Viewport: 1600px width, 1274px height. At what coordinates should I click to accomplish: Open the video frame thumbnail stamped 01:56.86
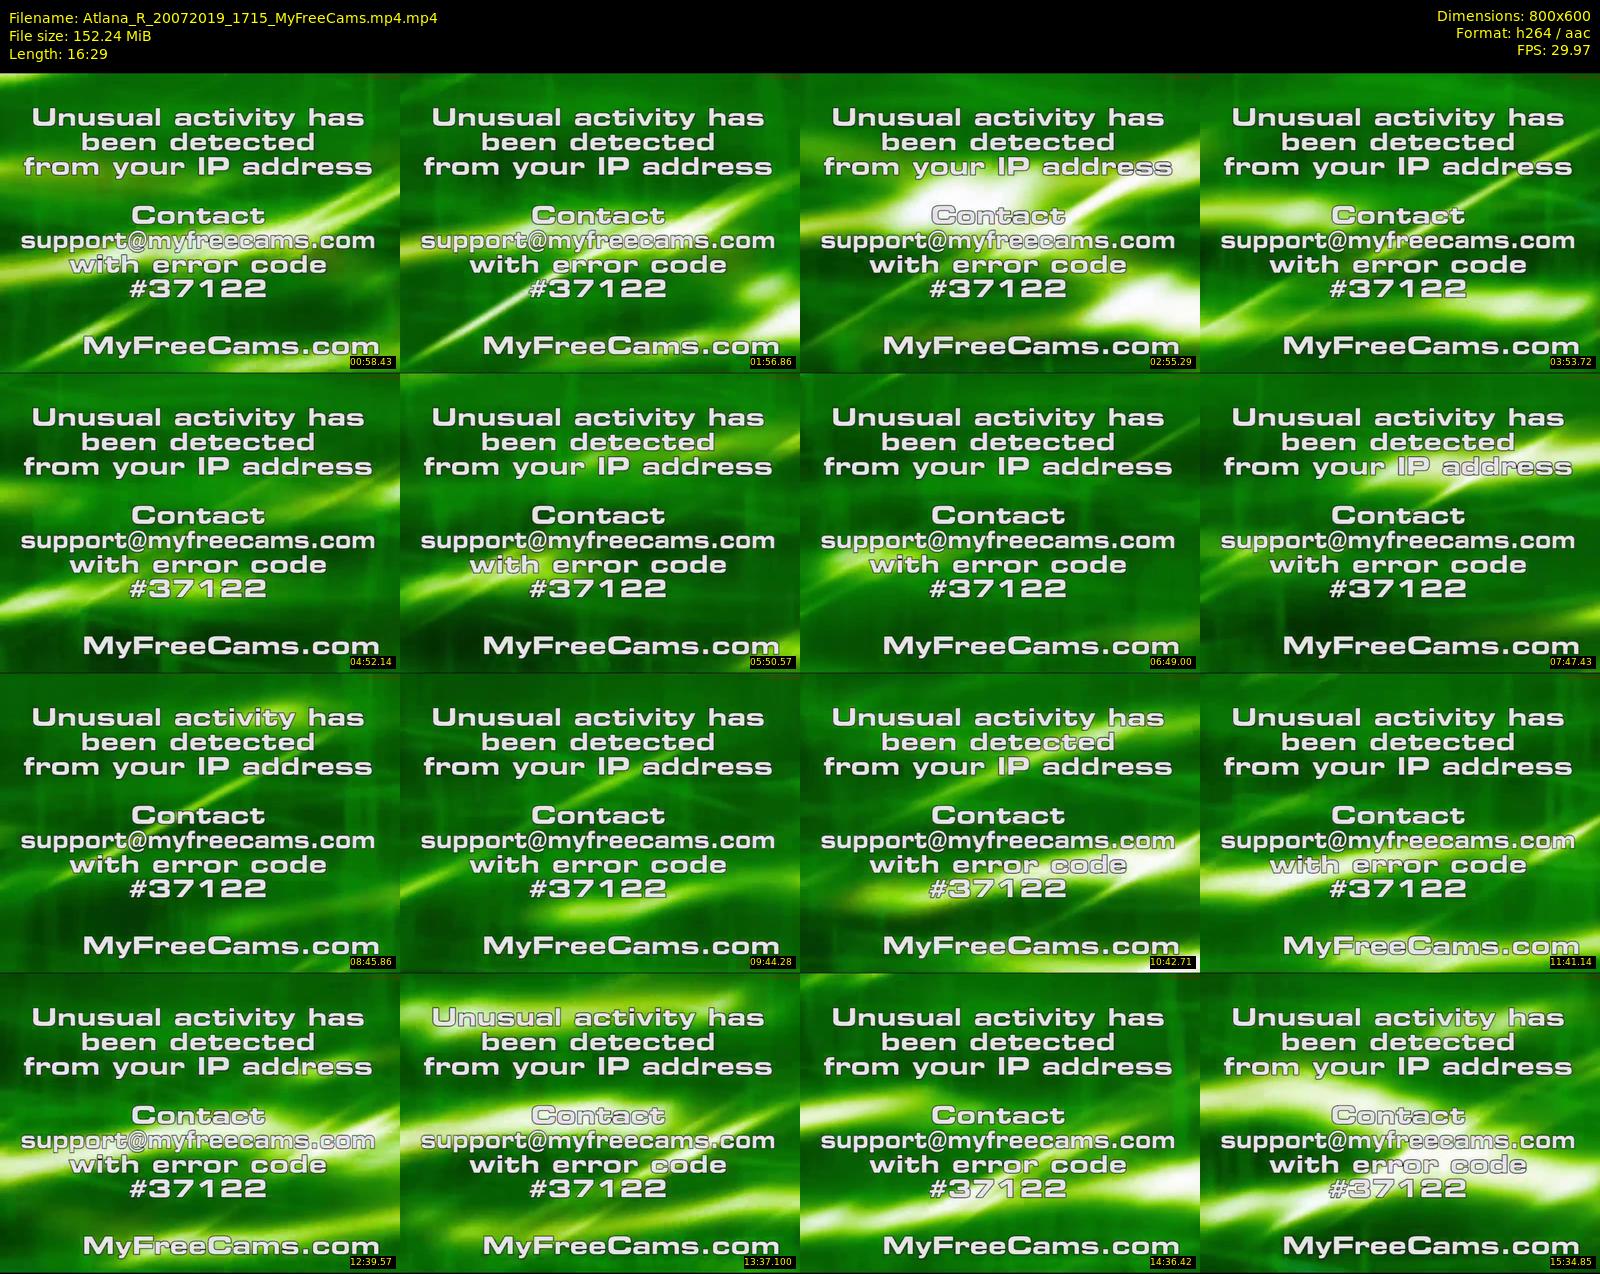coord(600,222)
